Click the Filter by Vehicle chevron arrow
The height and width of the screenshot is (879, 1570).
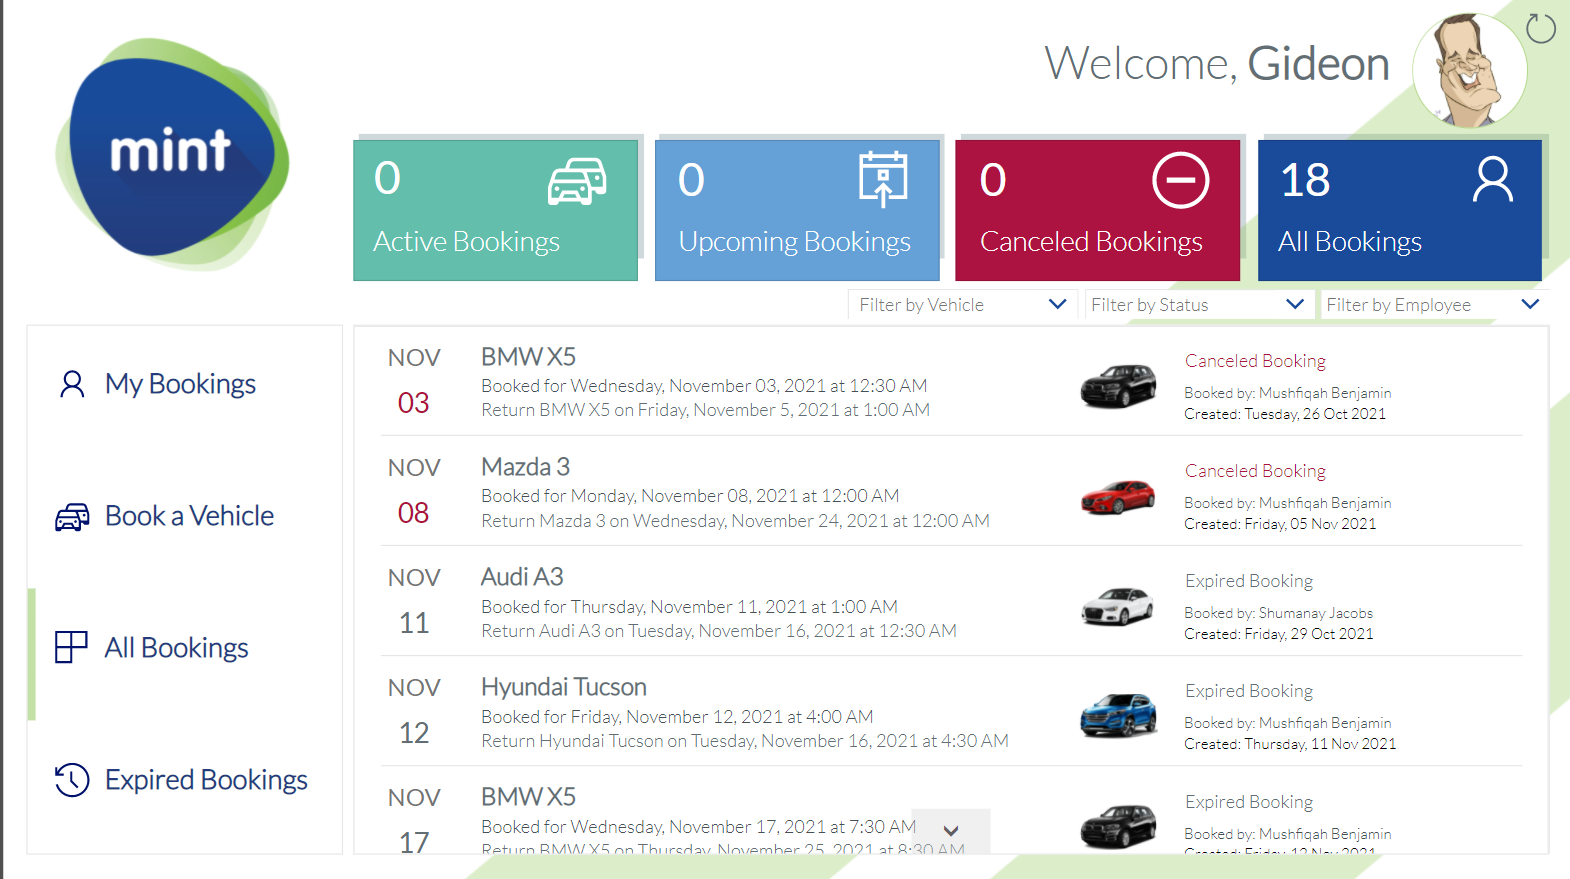pos(1057,304)
